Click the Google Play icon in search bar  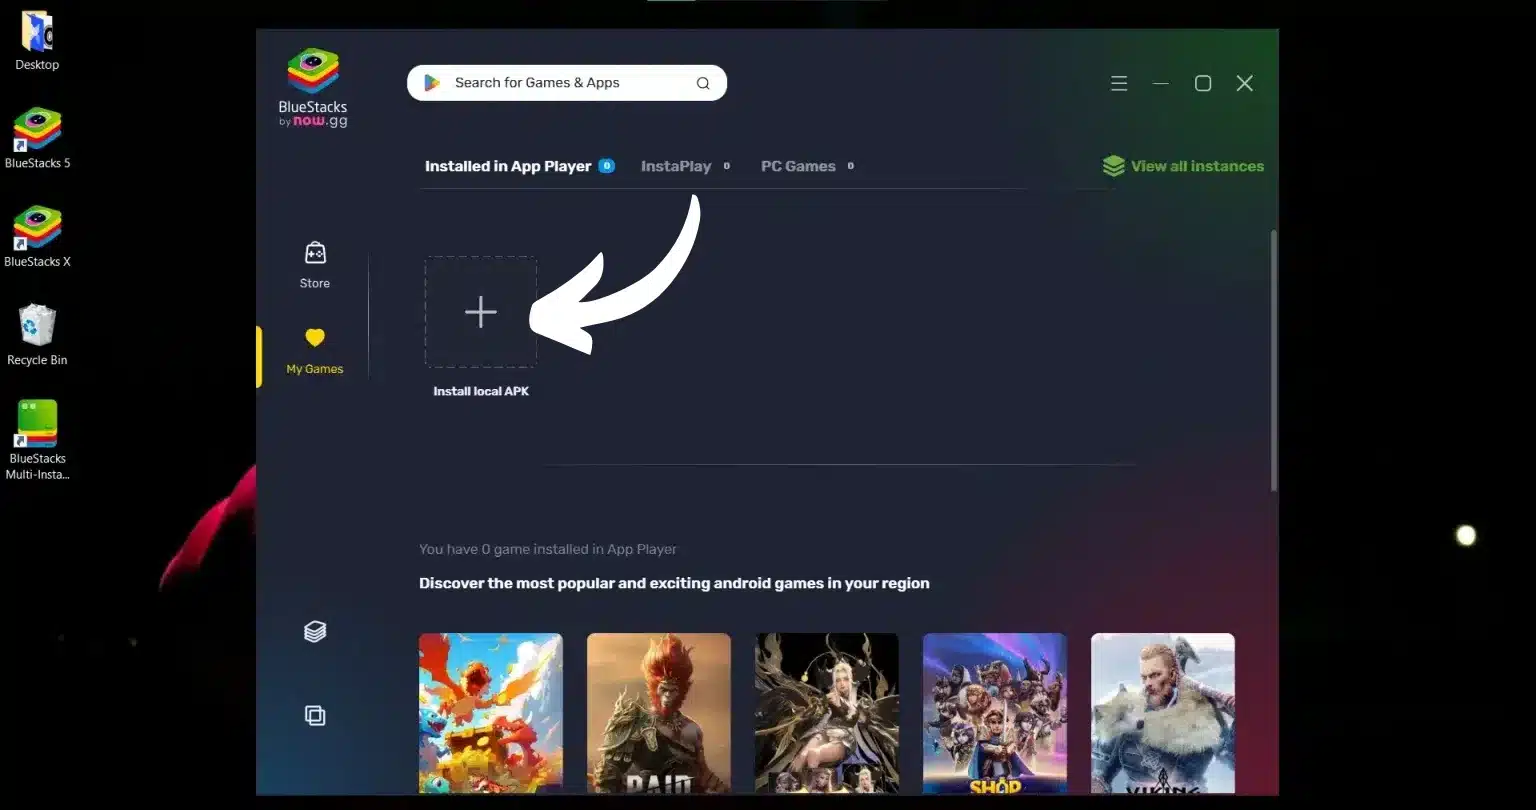[x=432, y=83]
